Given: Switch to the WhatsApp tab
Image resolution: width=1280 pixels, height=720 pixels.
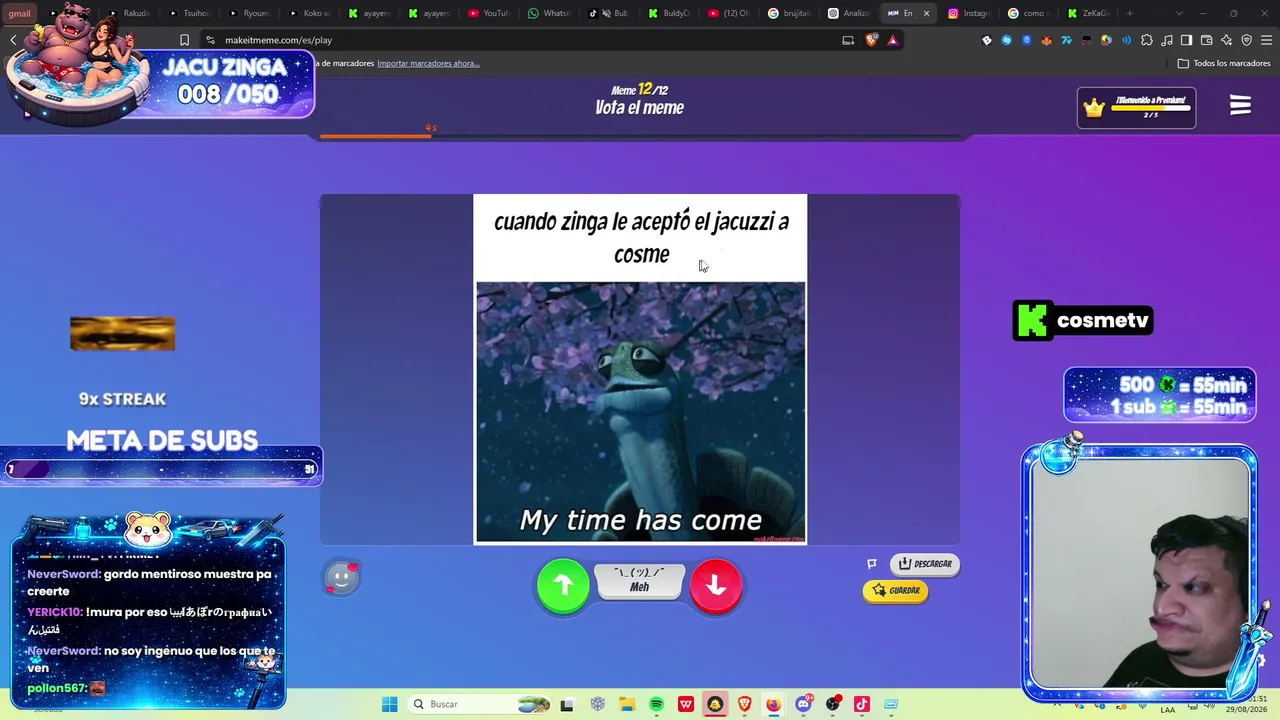Looking at the screenshot, I should (549, 13).
